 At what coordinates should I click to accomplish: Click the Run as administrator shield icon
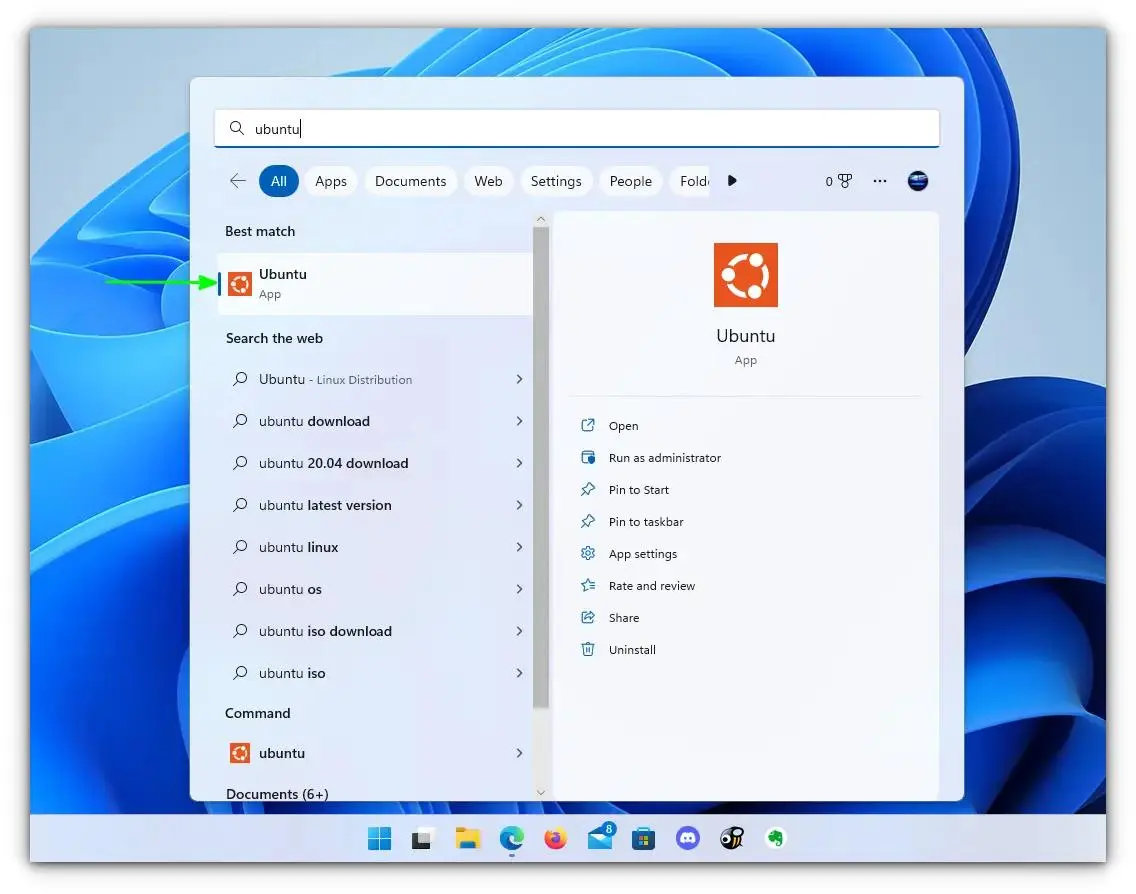[588, 457]
